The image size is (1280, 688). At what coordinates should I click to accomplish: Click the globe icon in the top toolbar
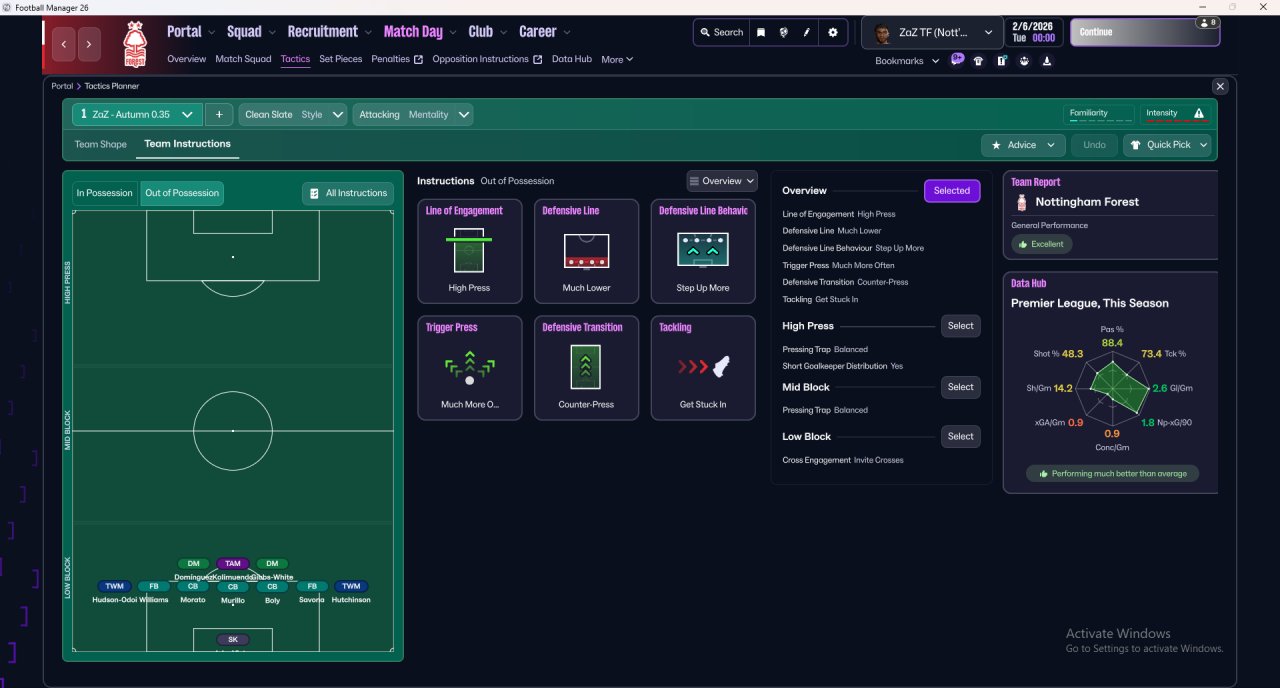click(784, 32)
